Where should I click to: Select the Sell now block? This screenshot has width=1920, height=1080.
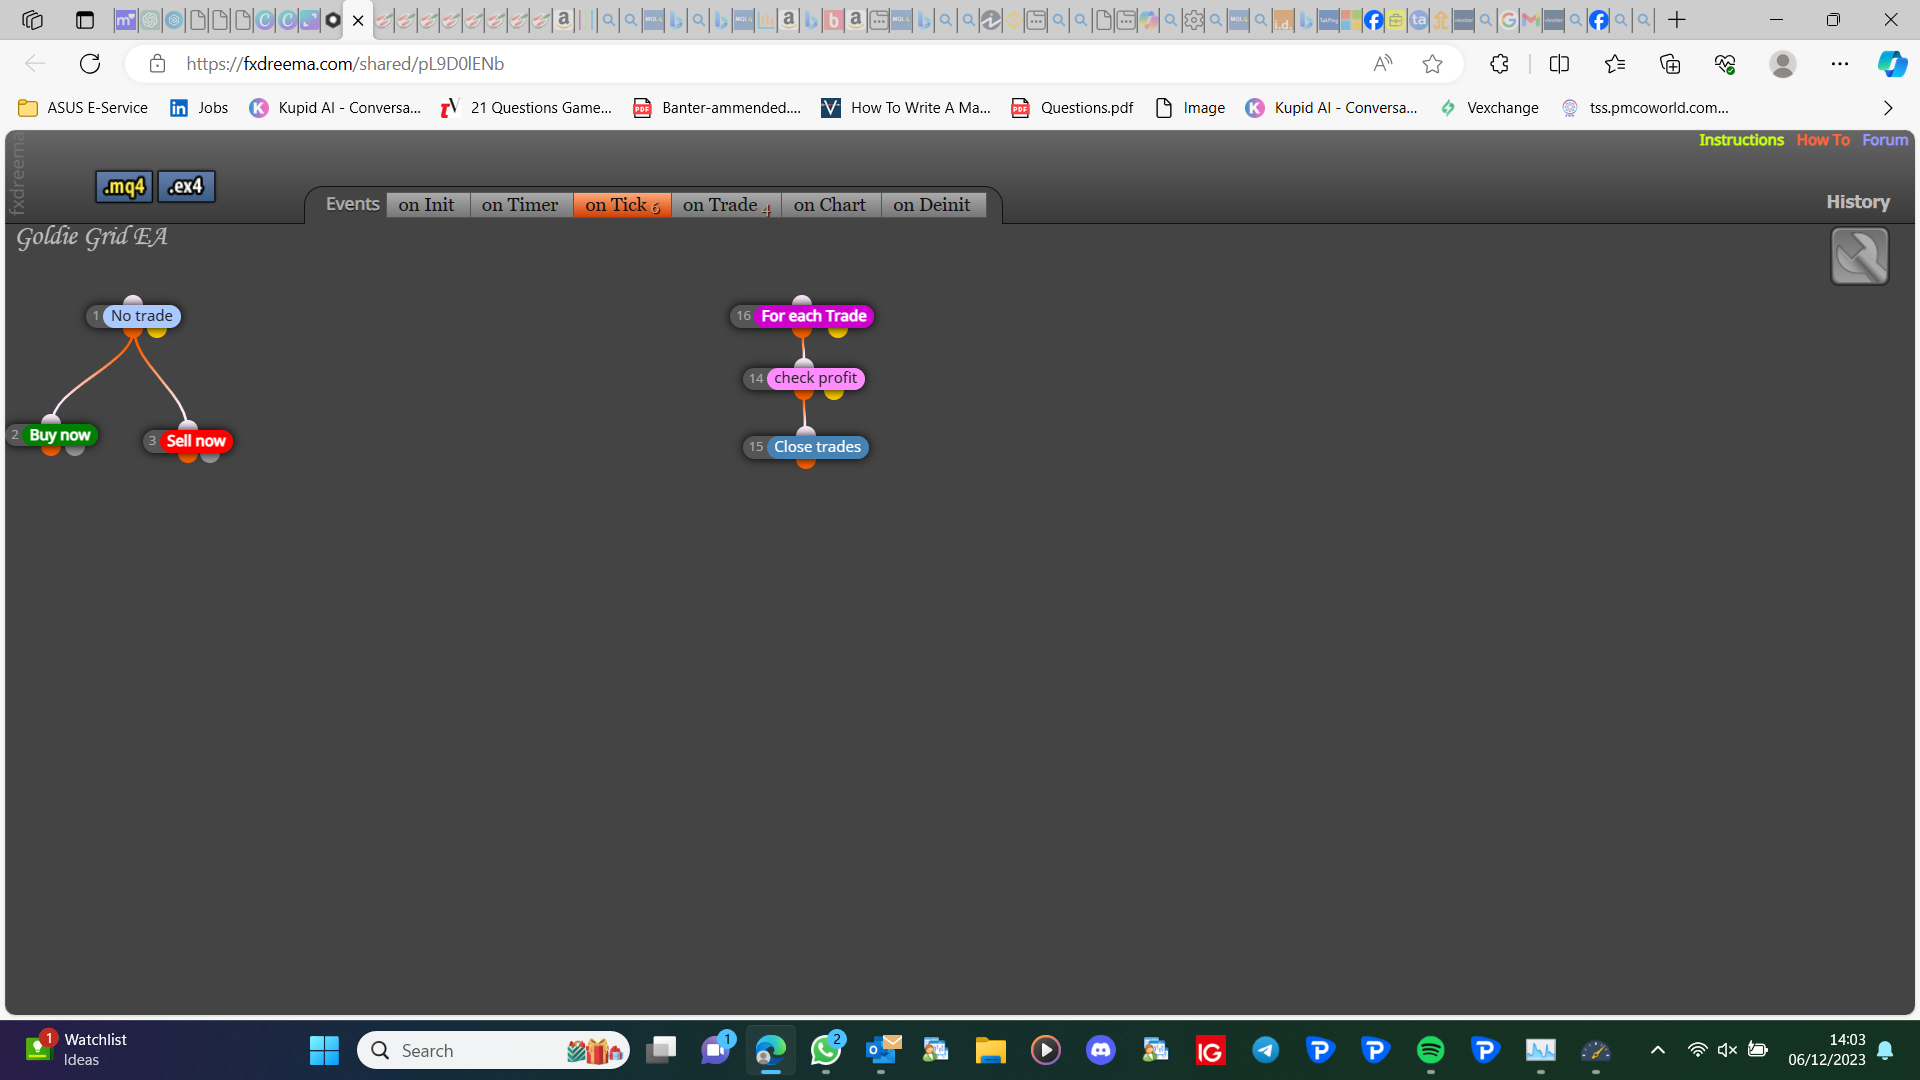tap(196, 441)
